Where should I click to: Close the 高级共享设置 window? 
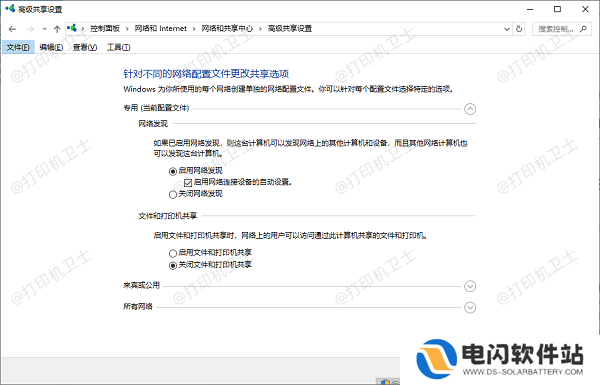585,9
